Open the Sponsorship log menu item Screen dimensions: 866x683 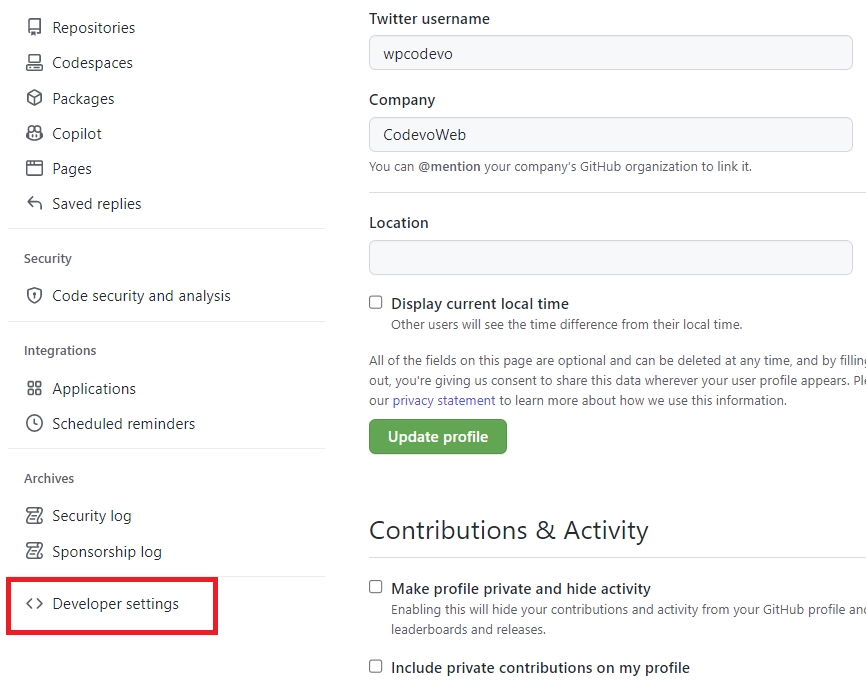click(106, 552)
